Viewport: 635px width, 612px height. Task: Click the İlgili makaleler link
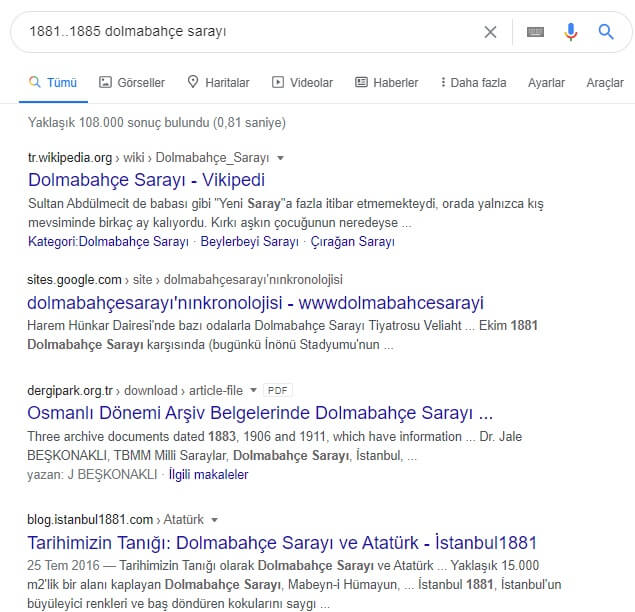click(208, 474)
